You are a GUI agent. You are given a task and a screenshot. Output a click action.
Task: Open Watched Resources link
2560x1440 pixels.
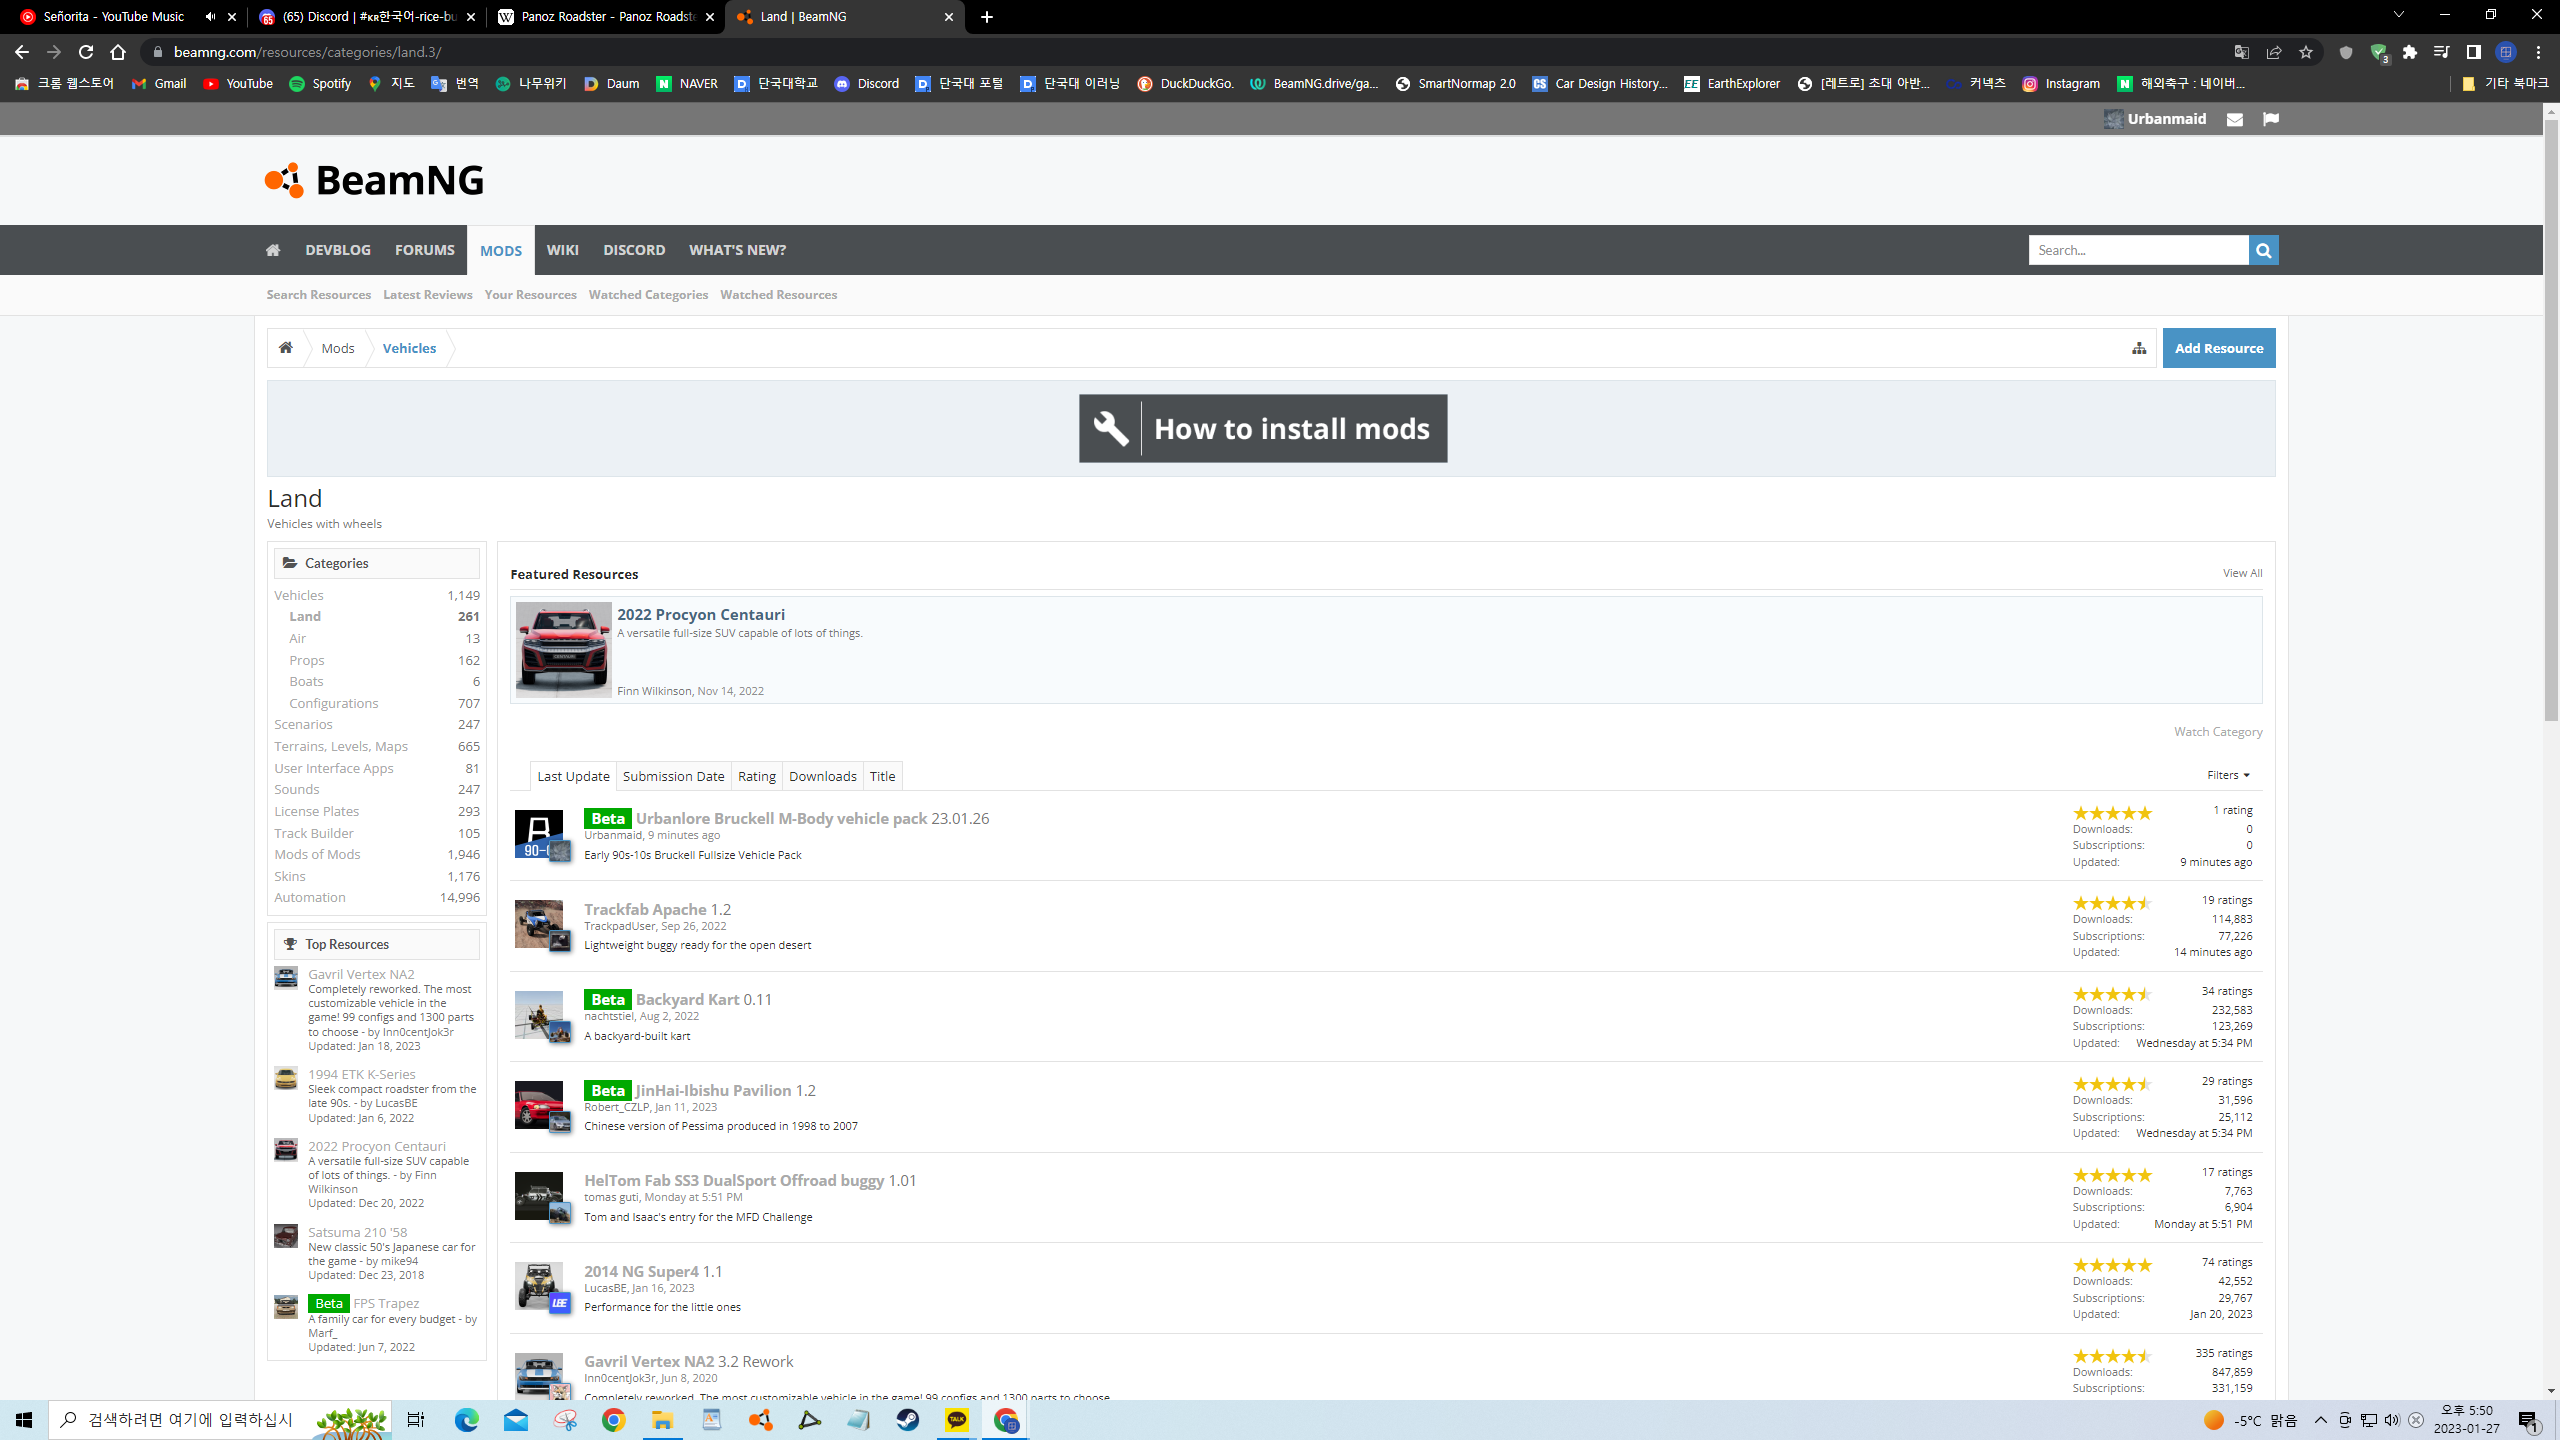coord(778,295)
